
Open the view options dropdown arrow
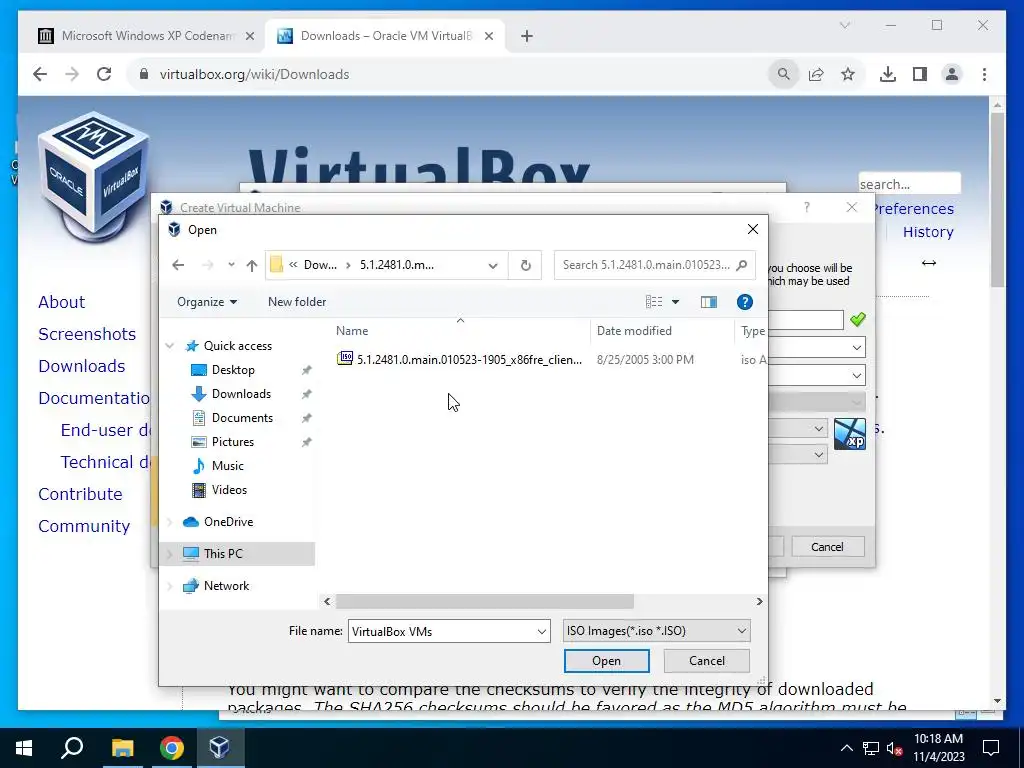pyautogui.click(x=675, y=302)
